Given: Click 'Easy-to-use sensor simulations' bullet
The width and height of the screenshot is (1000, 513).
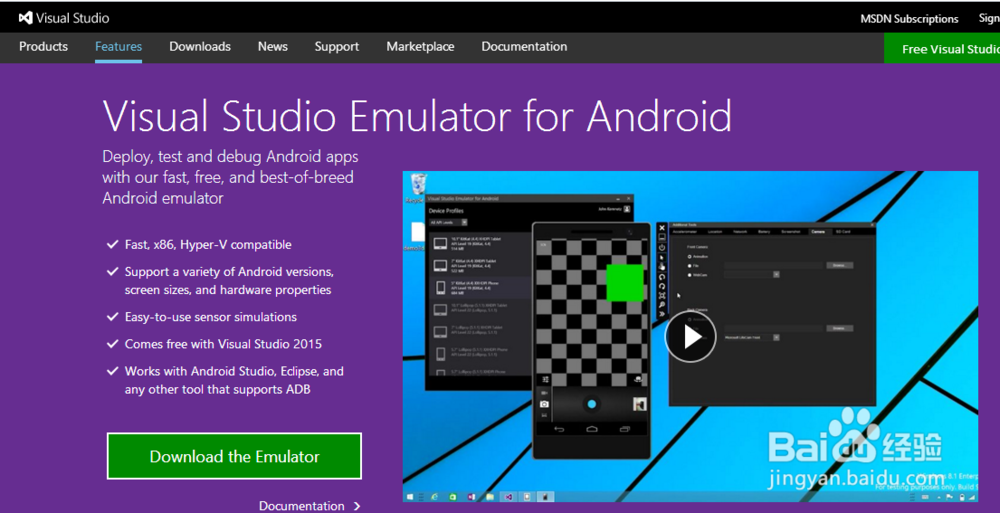Looking at the screenshot, I should 210,317.
